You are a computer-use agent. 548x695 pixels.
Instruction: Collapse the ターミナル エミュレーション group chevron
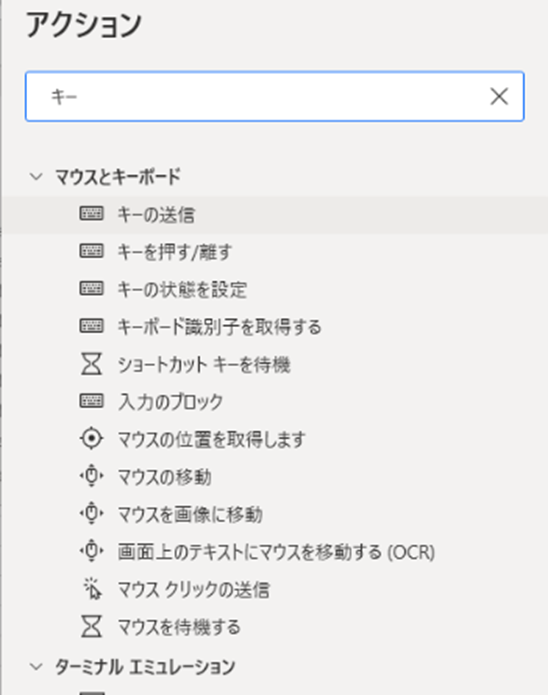[36, 667]
